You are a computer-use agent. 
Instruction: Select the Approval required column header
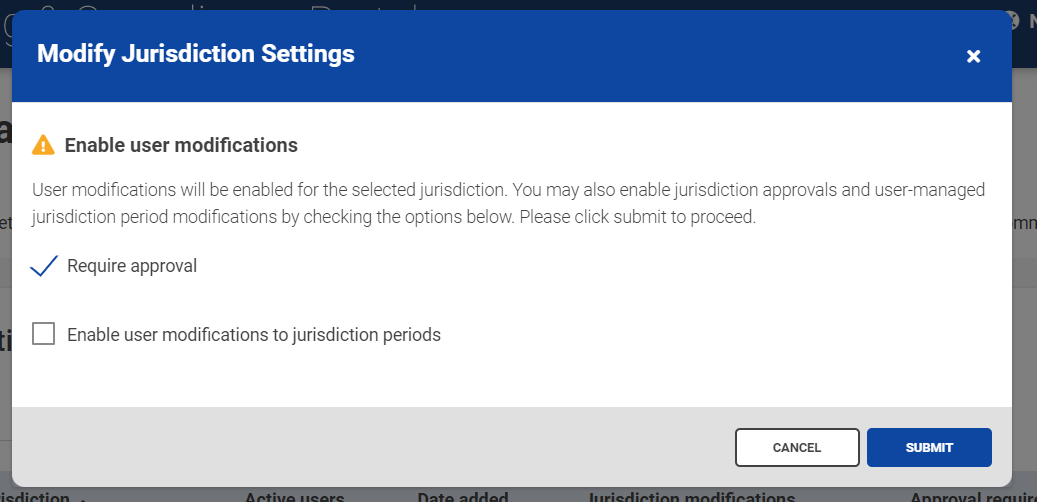970,496
